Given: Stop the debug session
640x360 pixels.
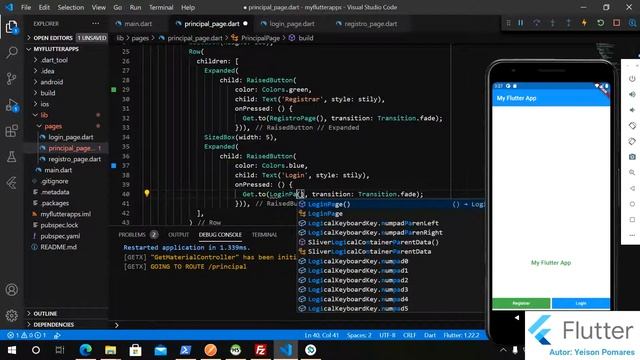Looking at the screenshot, I should coord(616,23).
